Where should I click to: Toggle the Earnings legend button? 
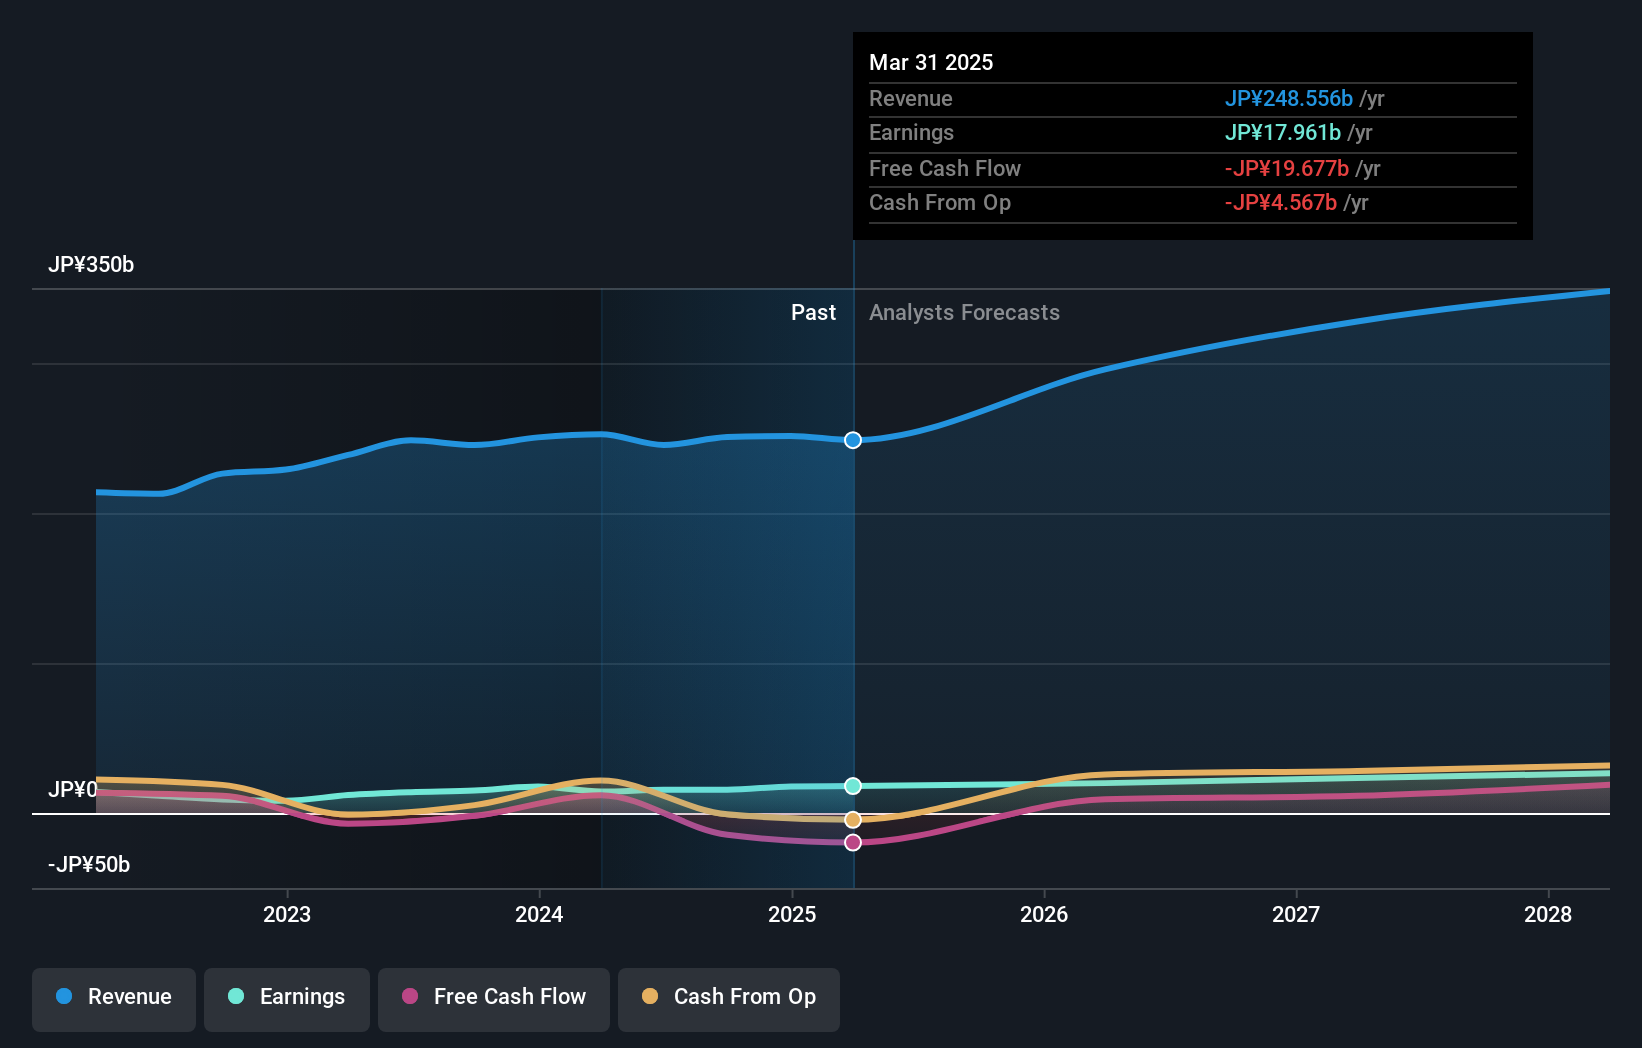coord(287,999)
